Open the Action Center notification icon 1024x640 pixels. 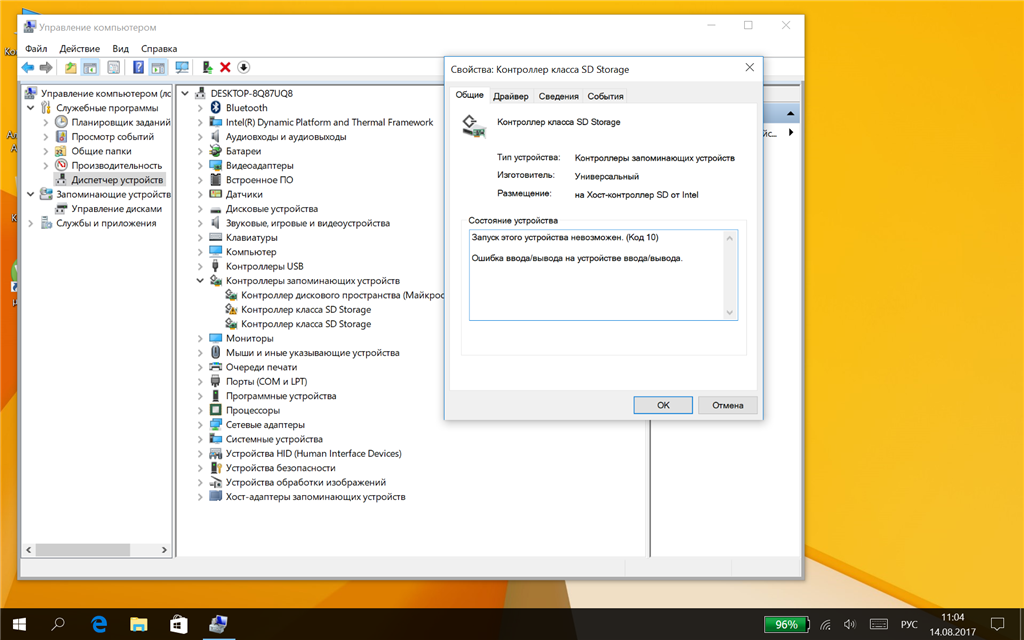pyautogui.click(x=997, y=624)
